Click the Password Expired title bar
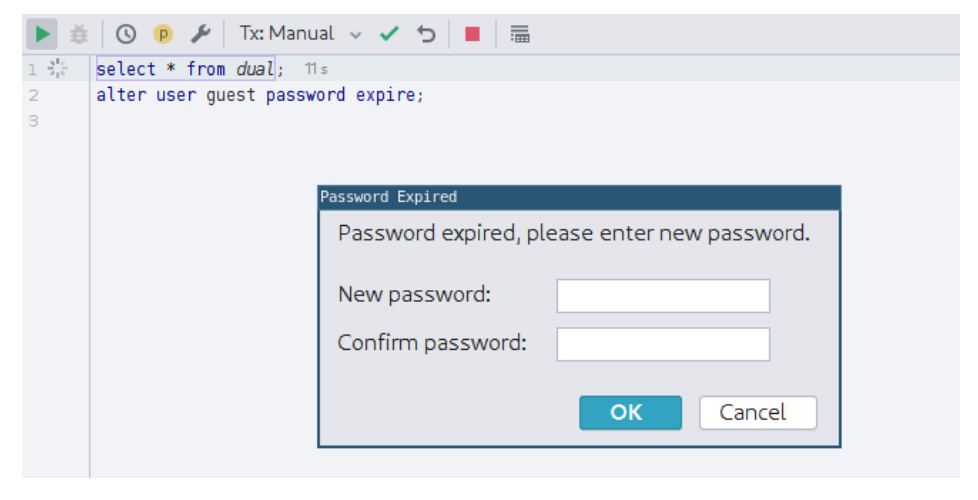978x500 pixels. (579, 197)
